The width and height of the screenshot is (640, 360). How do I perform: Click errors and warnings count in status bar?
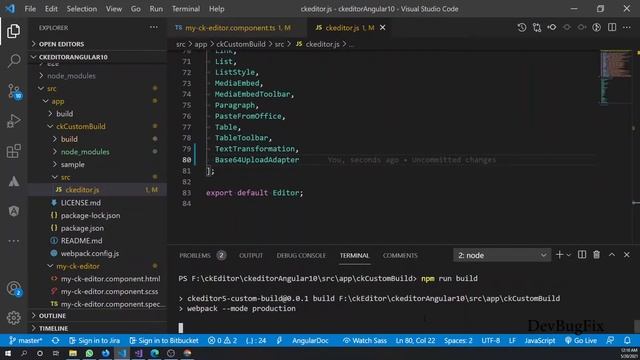pos(222,340)
